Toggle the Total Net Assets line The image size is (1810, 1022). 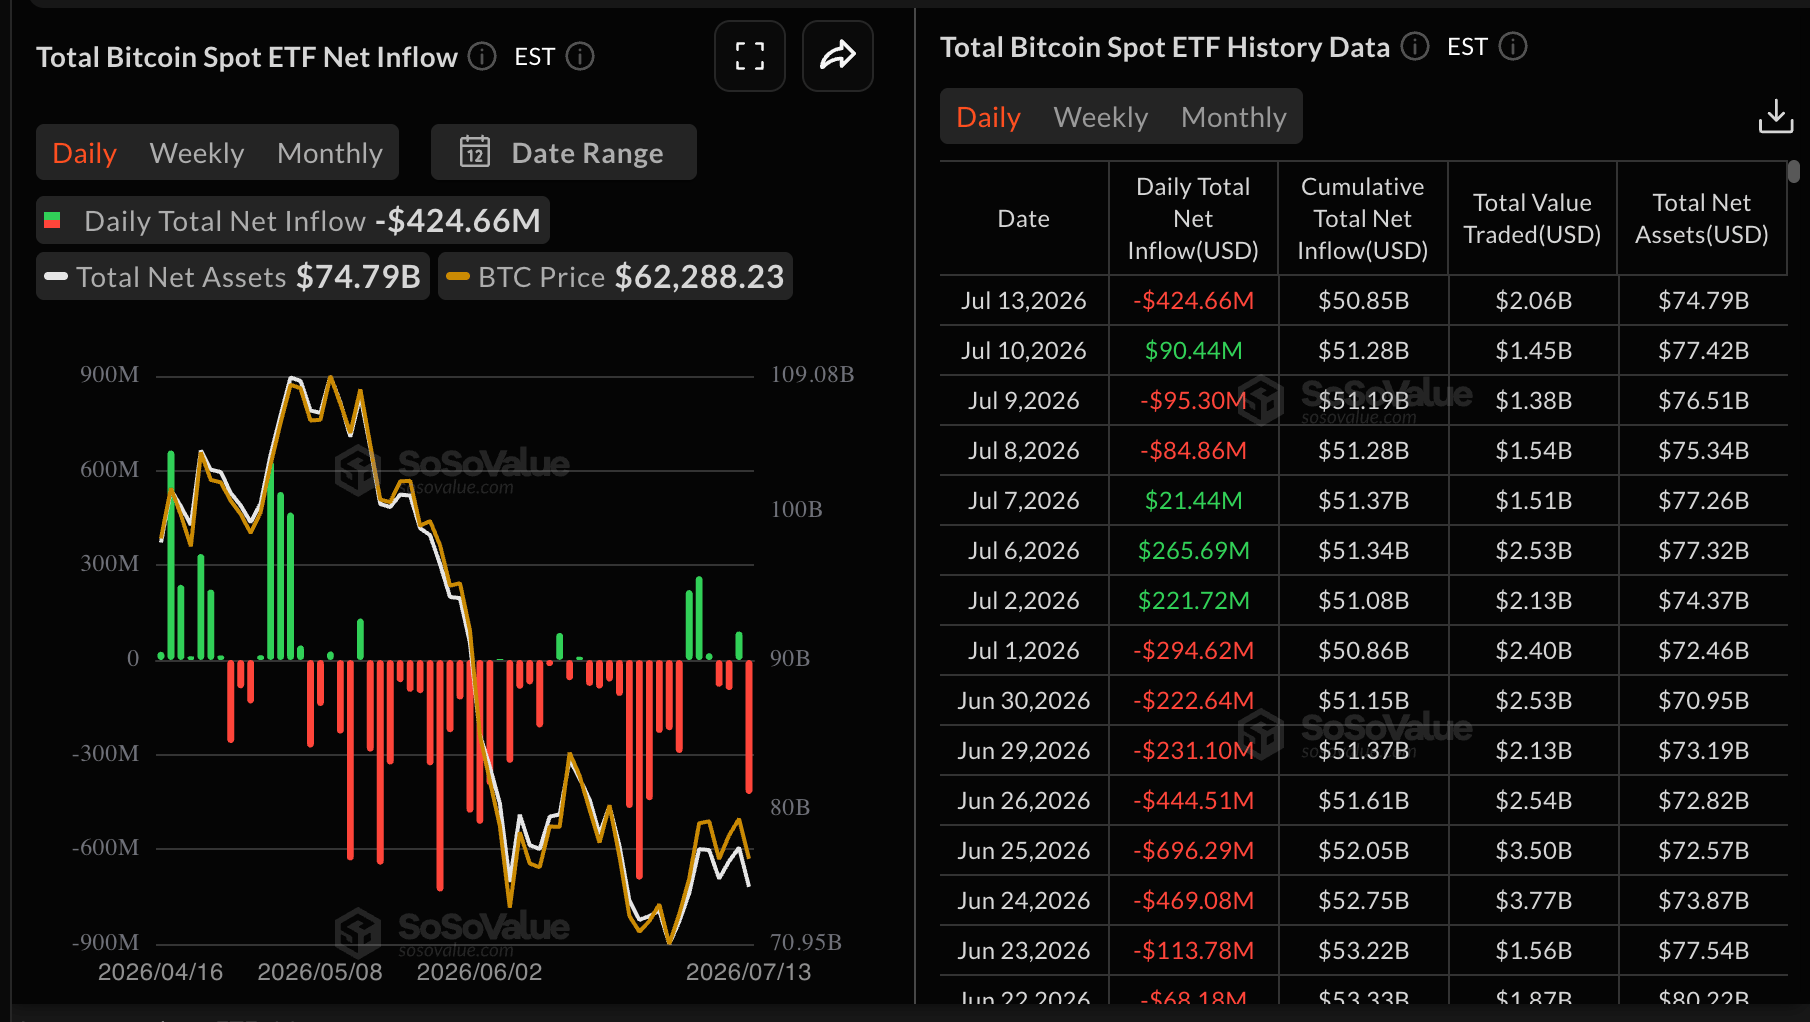click(x=233, y=276)
